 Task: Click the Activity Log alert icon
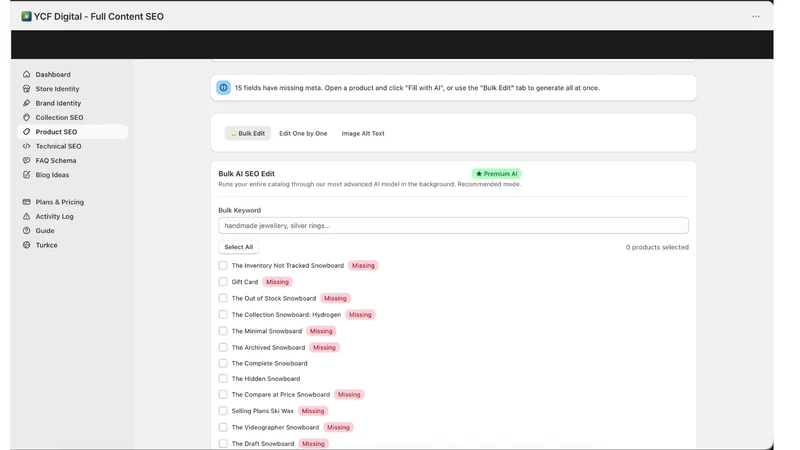(x=27, y=216)
